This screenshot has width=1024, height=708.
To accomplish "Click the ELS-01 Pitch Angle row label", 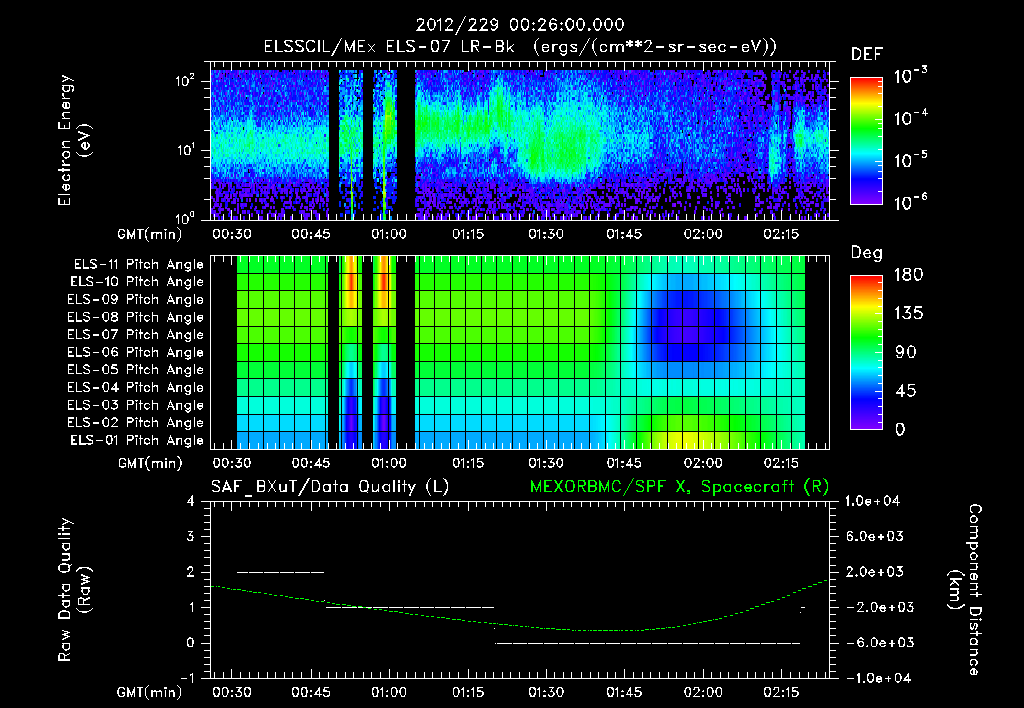I will coord(136,441).
